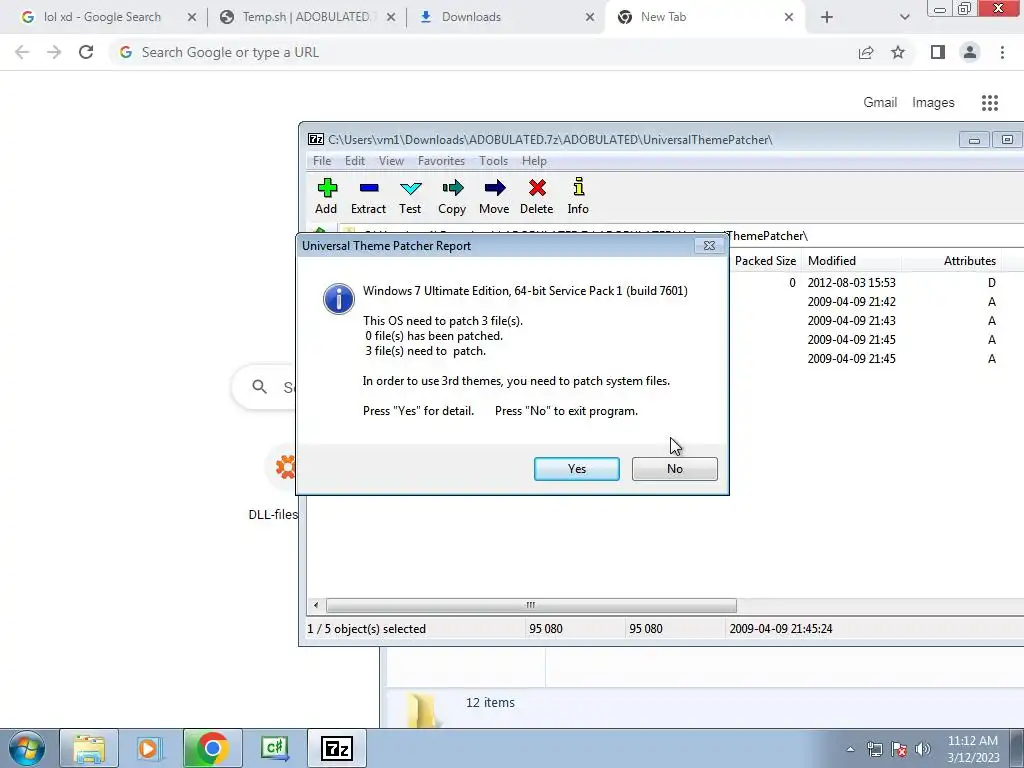The width and height of the screenshot is (1024, 768).
Task: Click the volume speaker tray icon
Action: tap(923, 749)
